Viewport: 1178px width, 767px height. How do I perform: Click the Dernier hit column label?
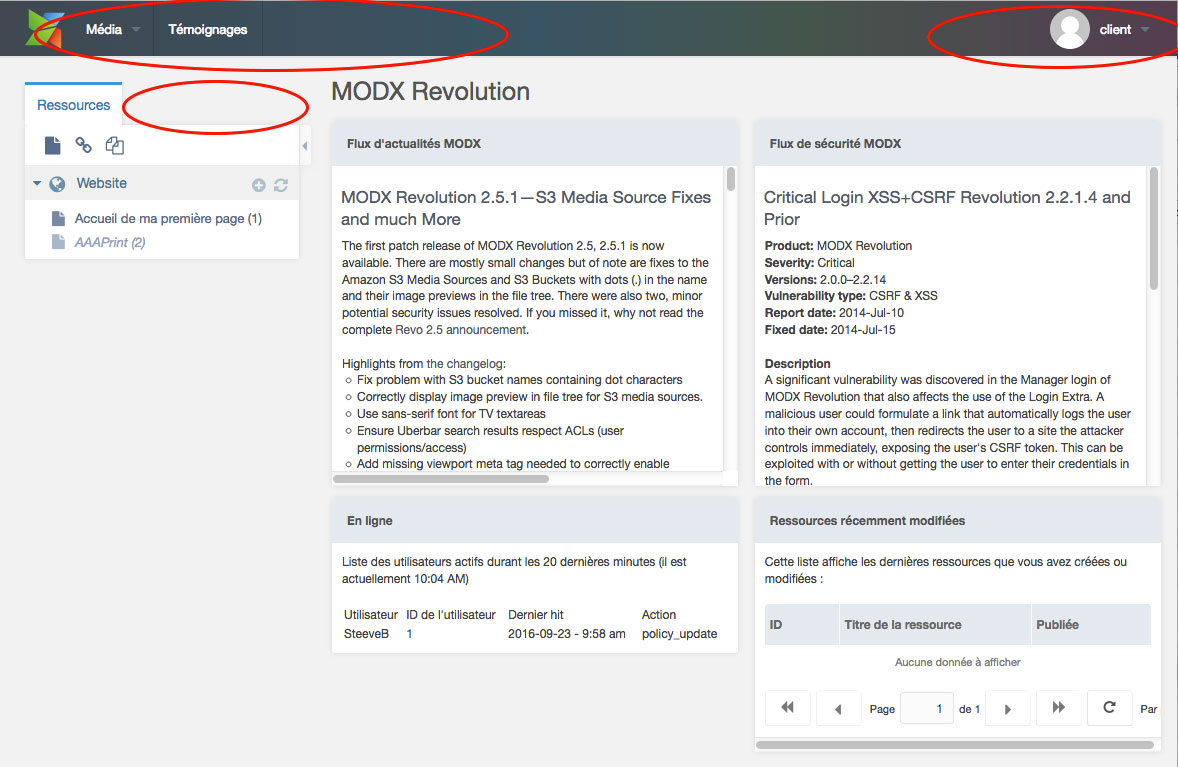click(x=536, y=615)
